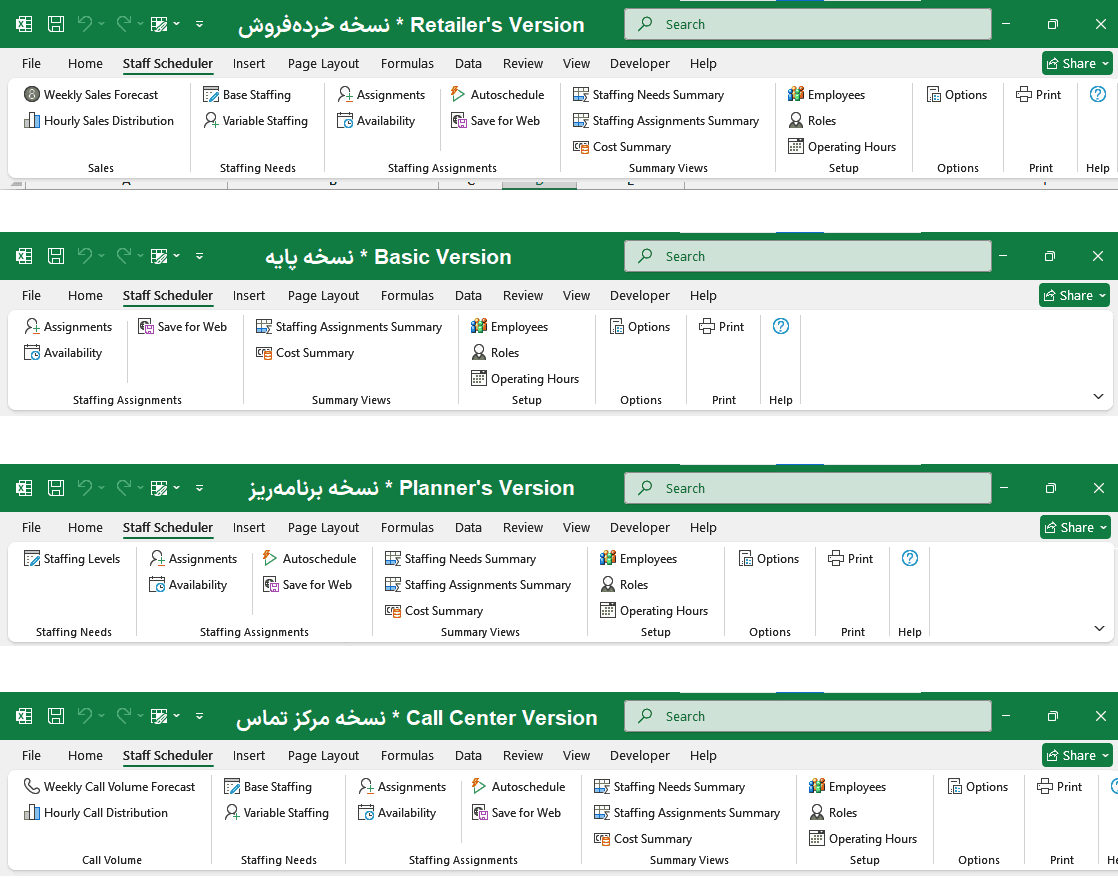Click Print in Basic Version ribbon
The height and width of the screenshot is (880, 1118).
click(721, 327)
